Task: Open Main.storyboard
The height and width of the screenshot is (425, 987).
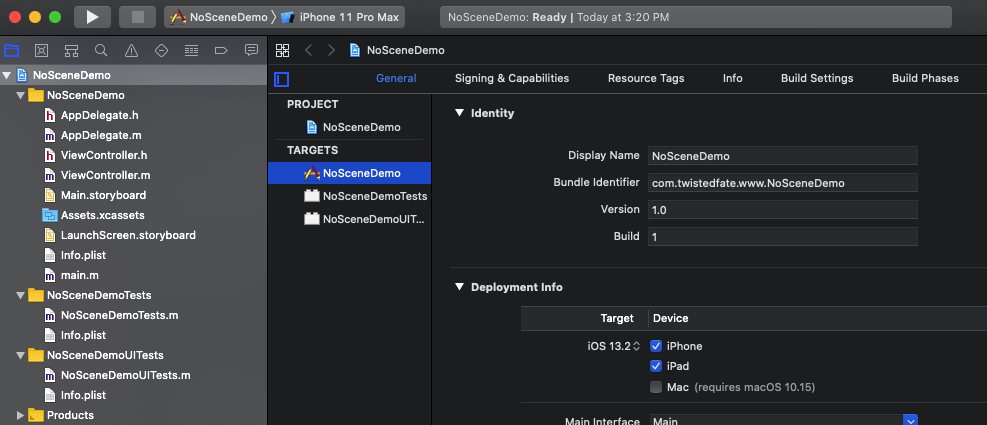Action: pos(103,195)
